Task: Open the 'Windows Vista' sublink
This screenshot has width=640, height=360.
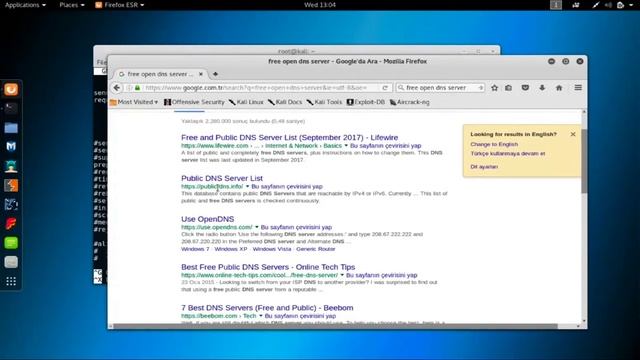Action: pyautogui.click(x=272, y=249)
